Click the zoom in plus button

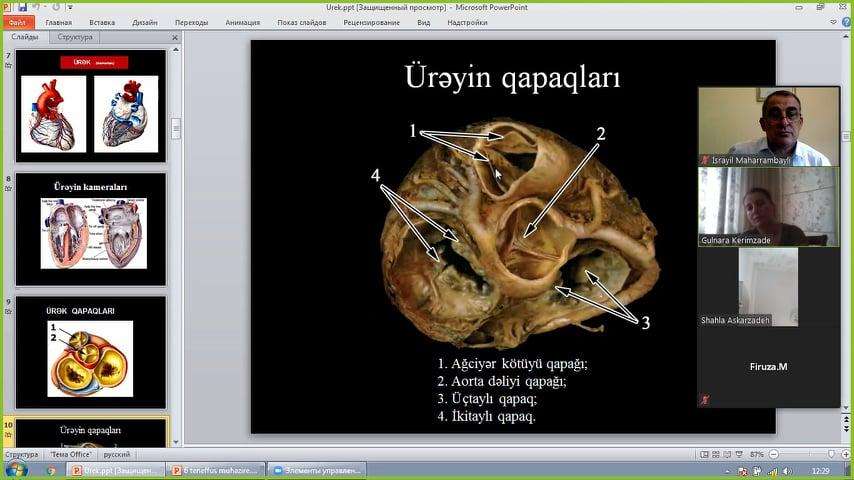click(x=845, y=454)
